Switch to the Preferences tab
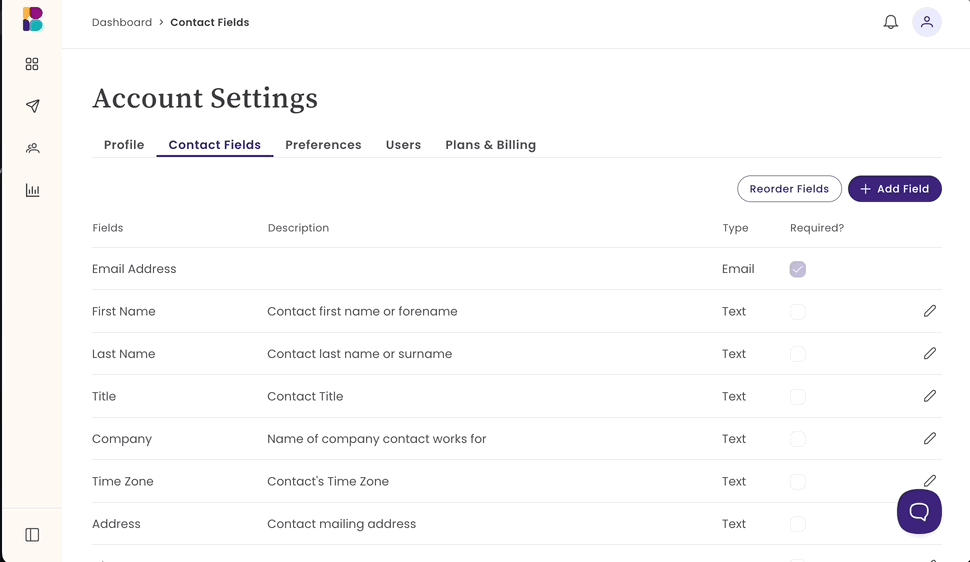Viewport: 970px width, 562px height. pos(323,145)
